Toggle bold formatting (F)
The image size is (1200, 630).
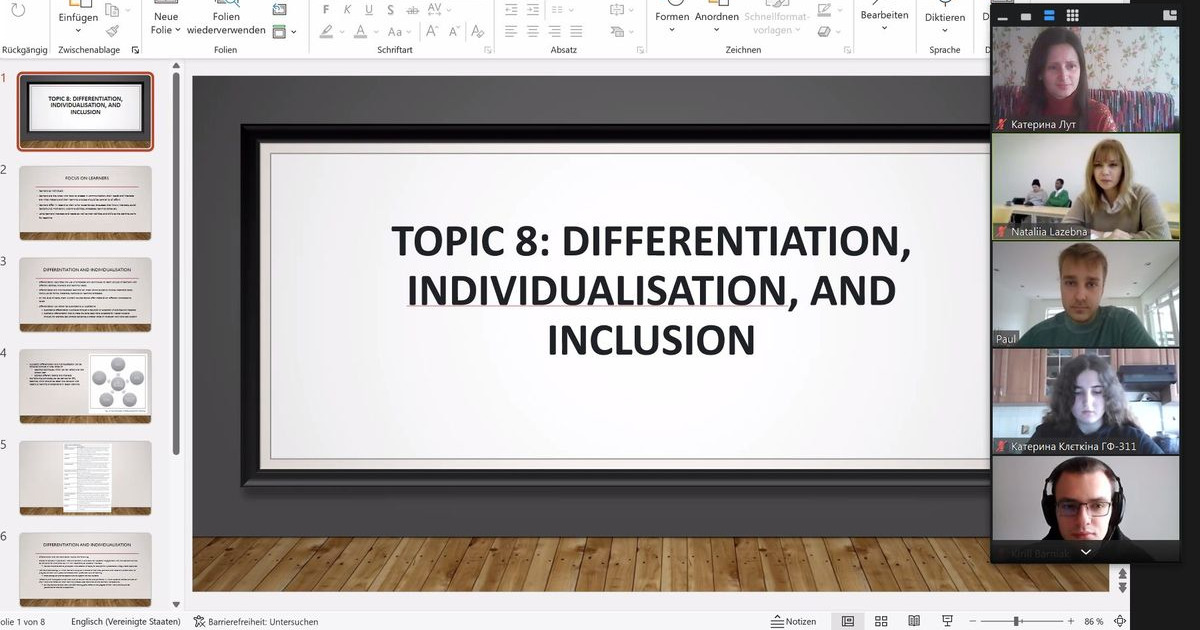point(326,10)
